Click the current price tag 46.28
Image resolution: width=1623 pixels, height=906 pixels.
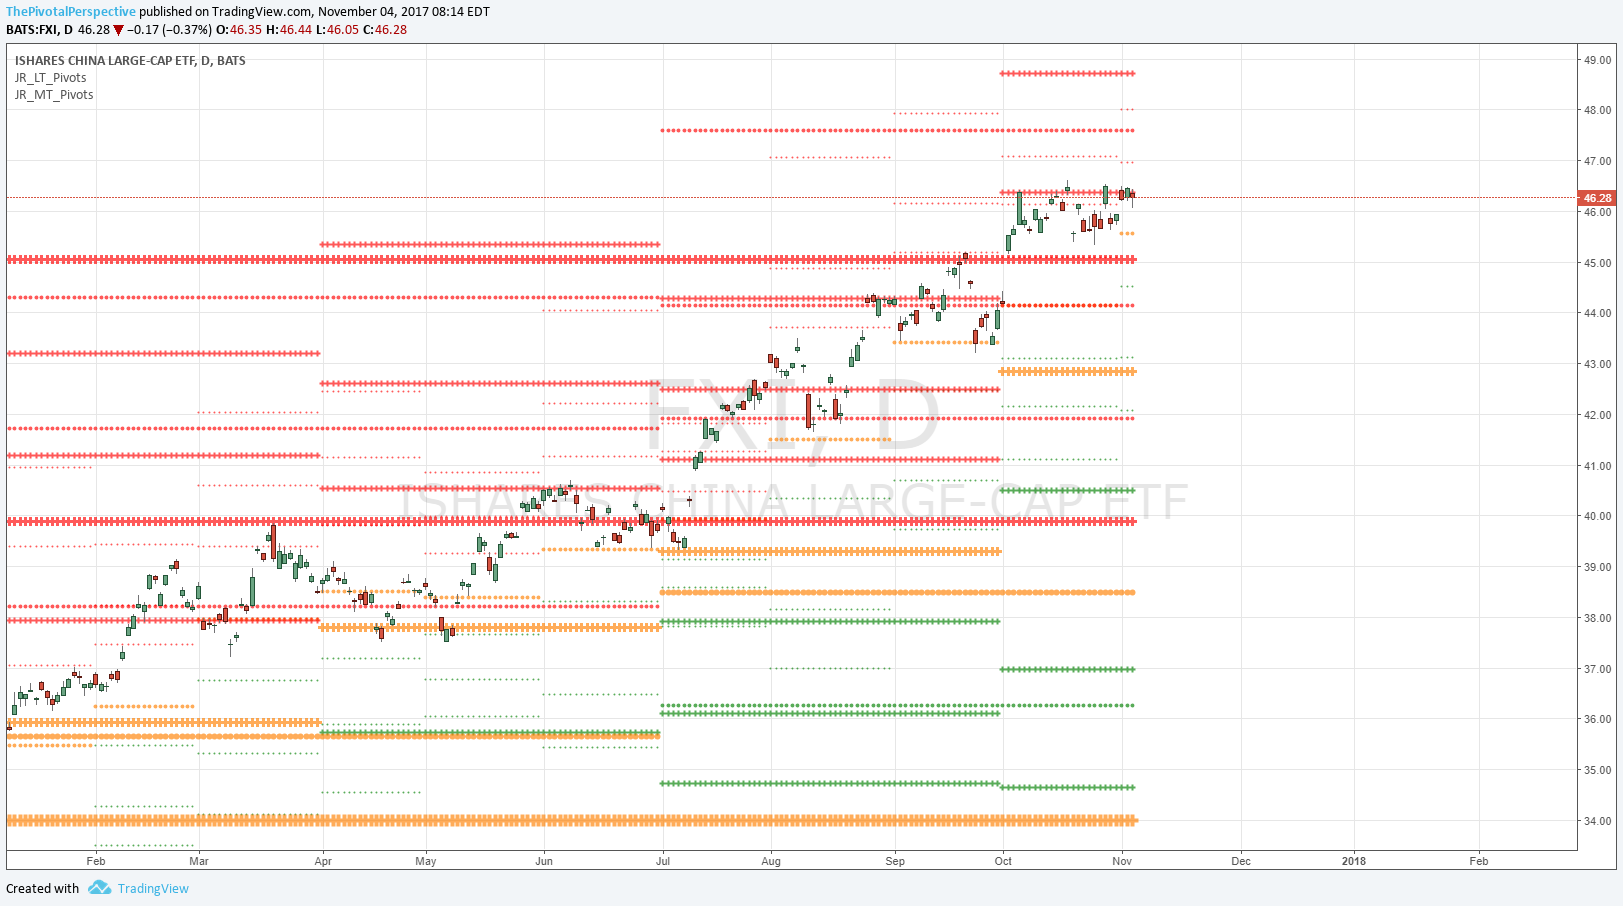(1597, 198)
